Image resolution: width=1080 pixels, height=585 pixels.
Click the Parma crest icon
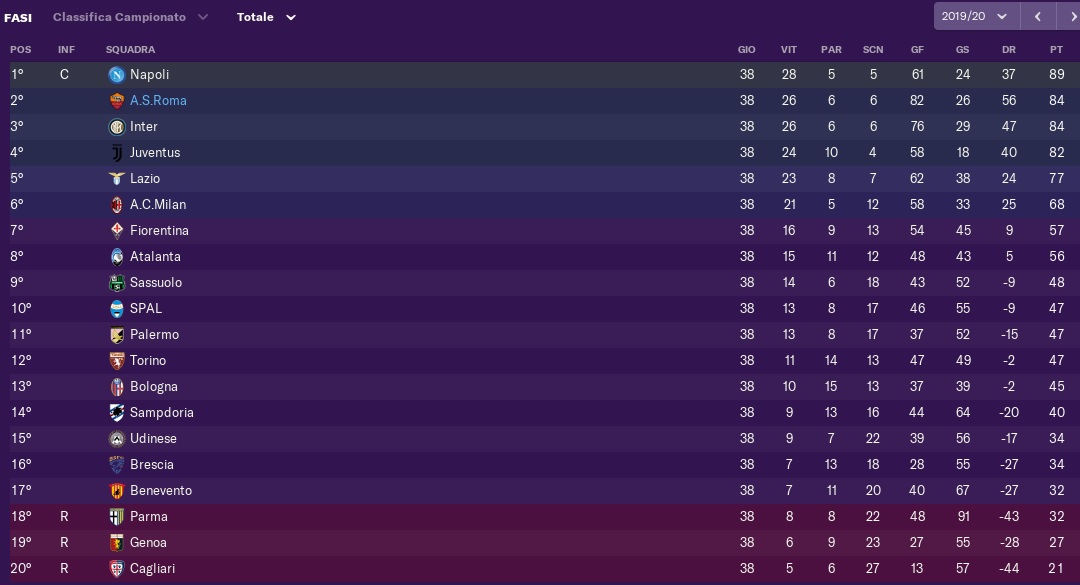point(117,517)
